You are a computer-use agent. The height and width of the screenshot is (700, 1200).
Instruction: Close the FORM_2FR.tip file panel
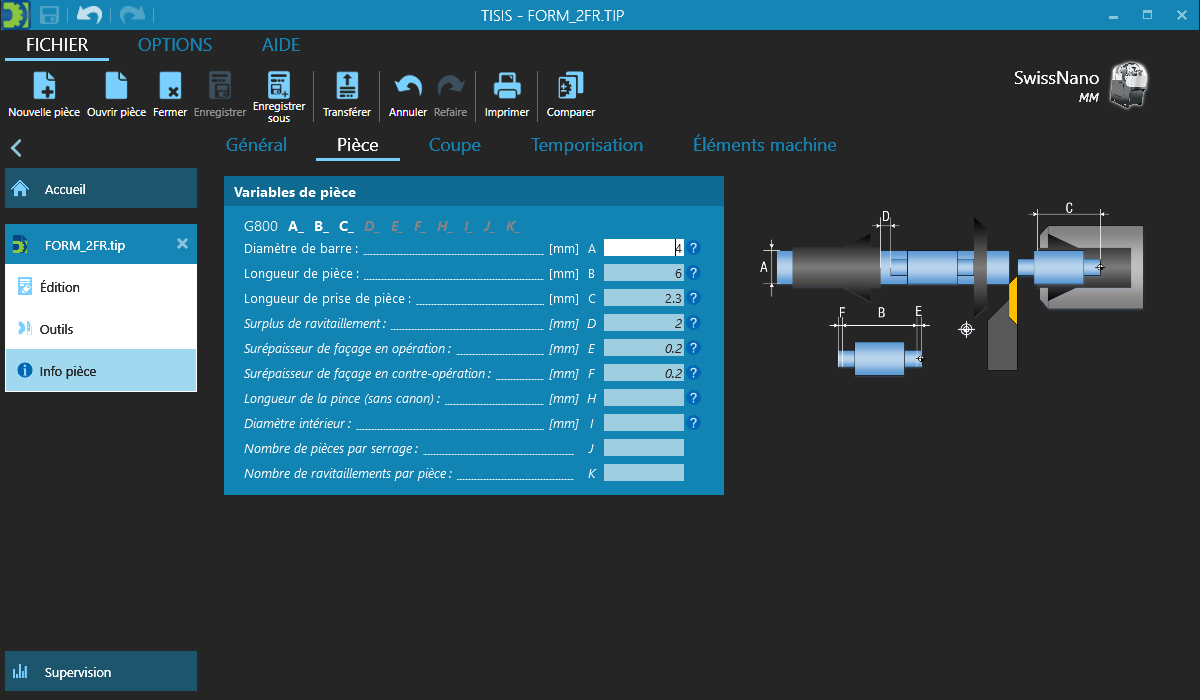182,244
